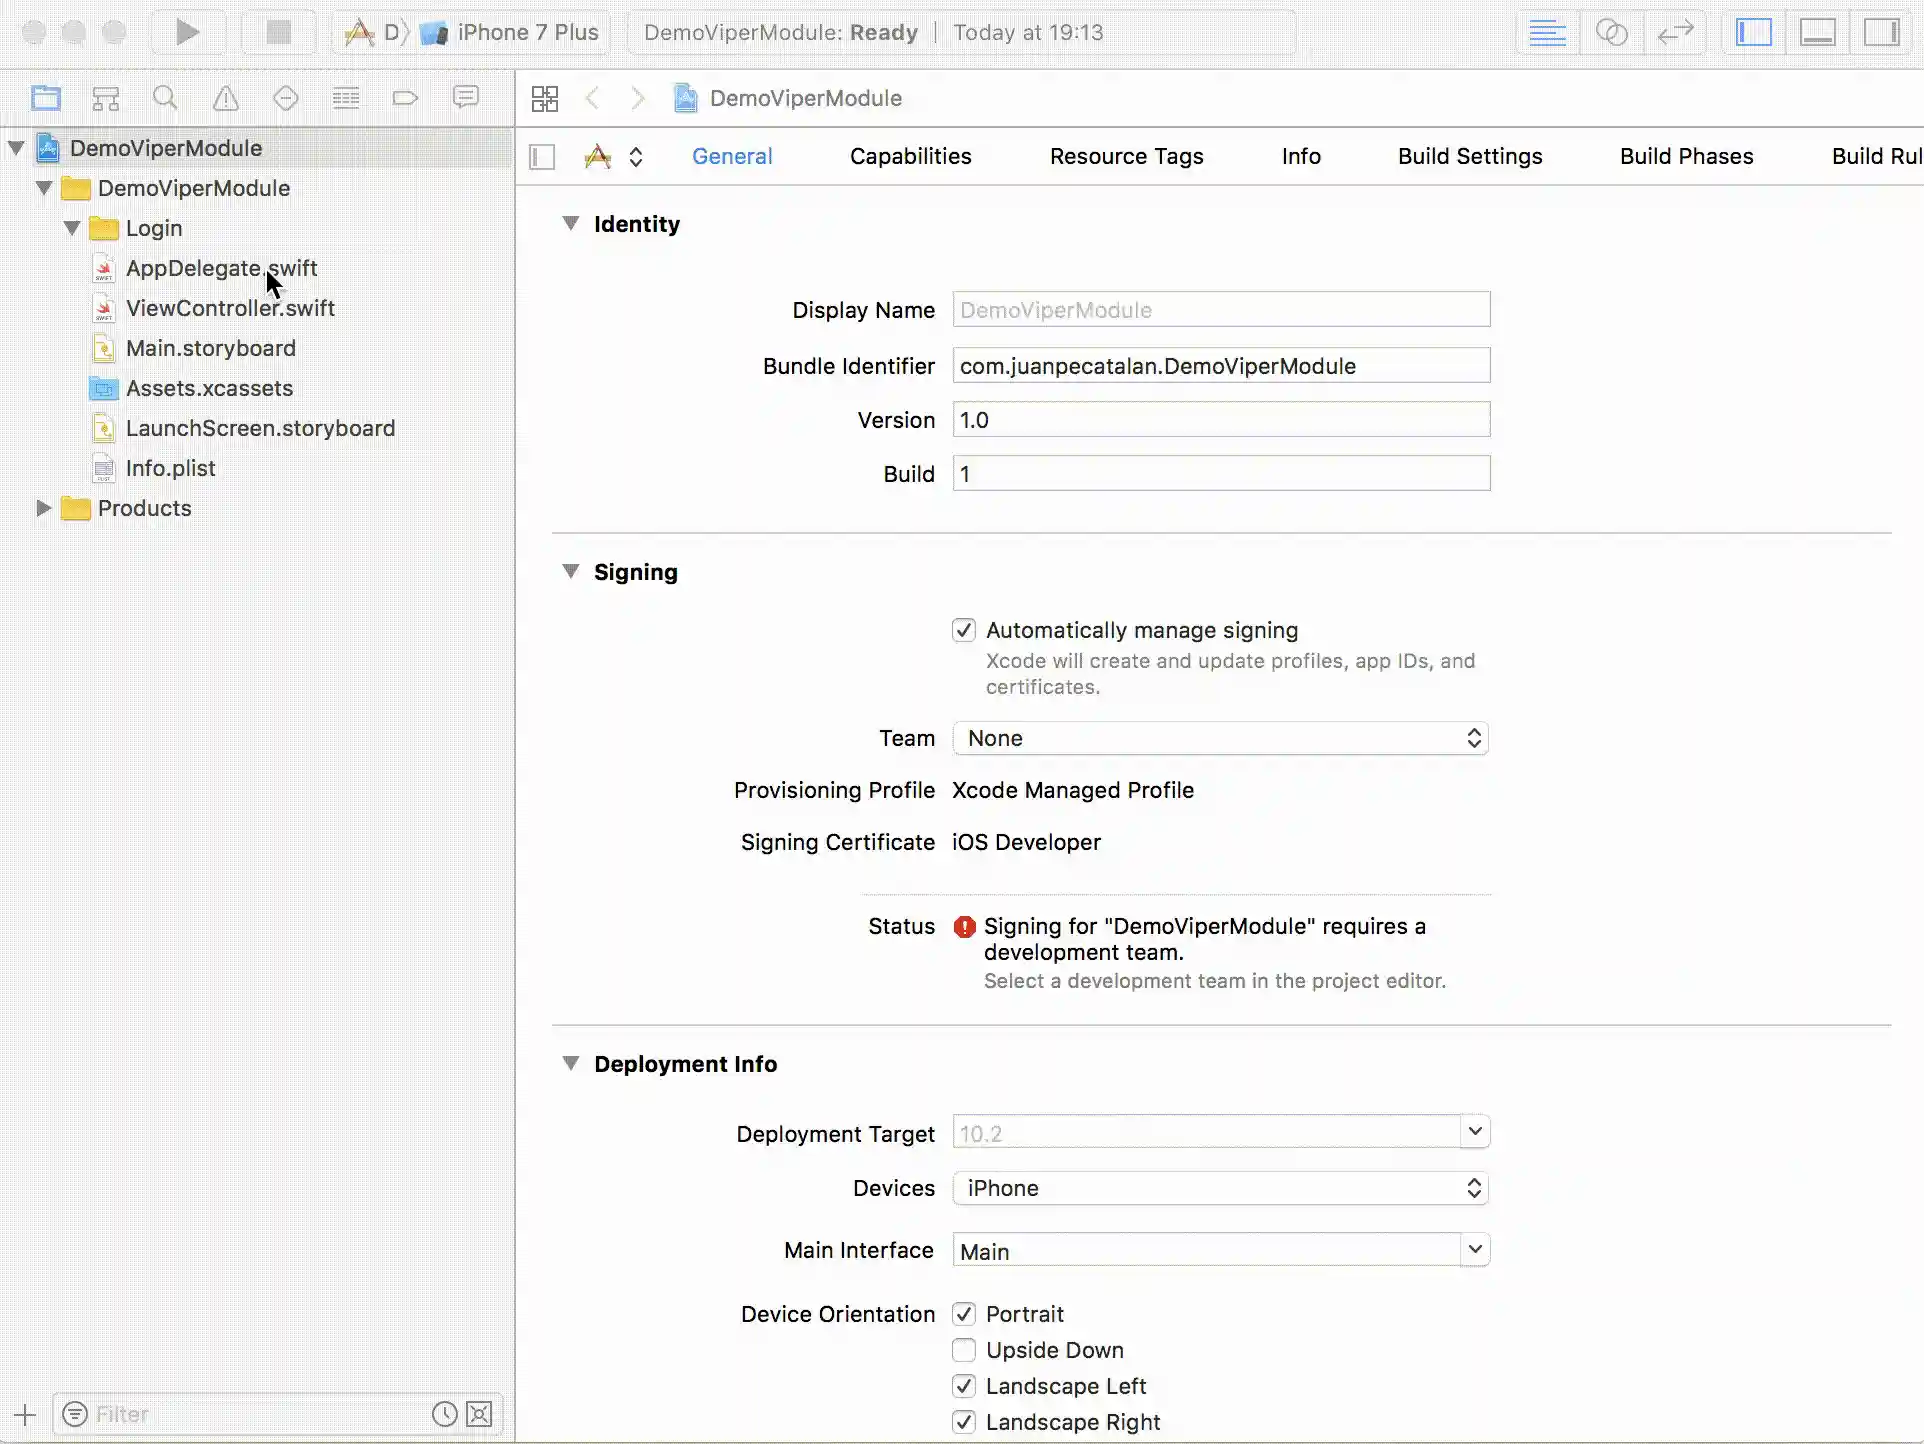Show the issue navigator warning icon

pyautogui.click(x=226, y=98)
